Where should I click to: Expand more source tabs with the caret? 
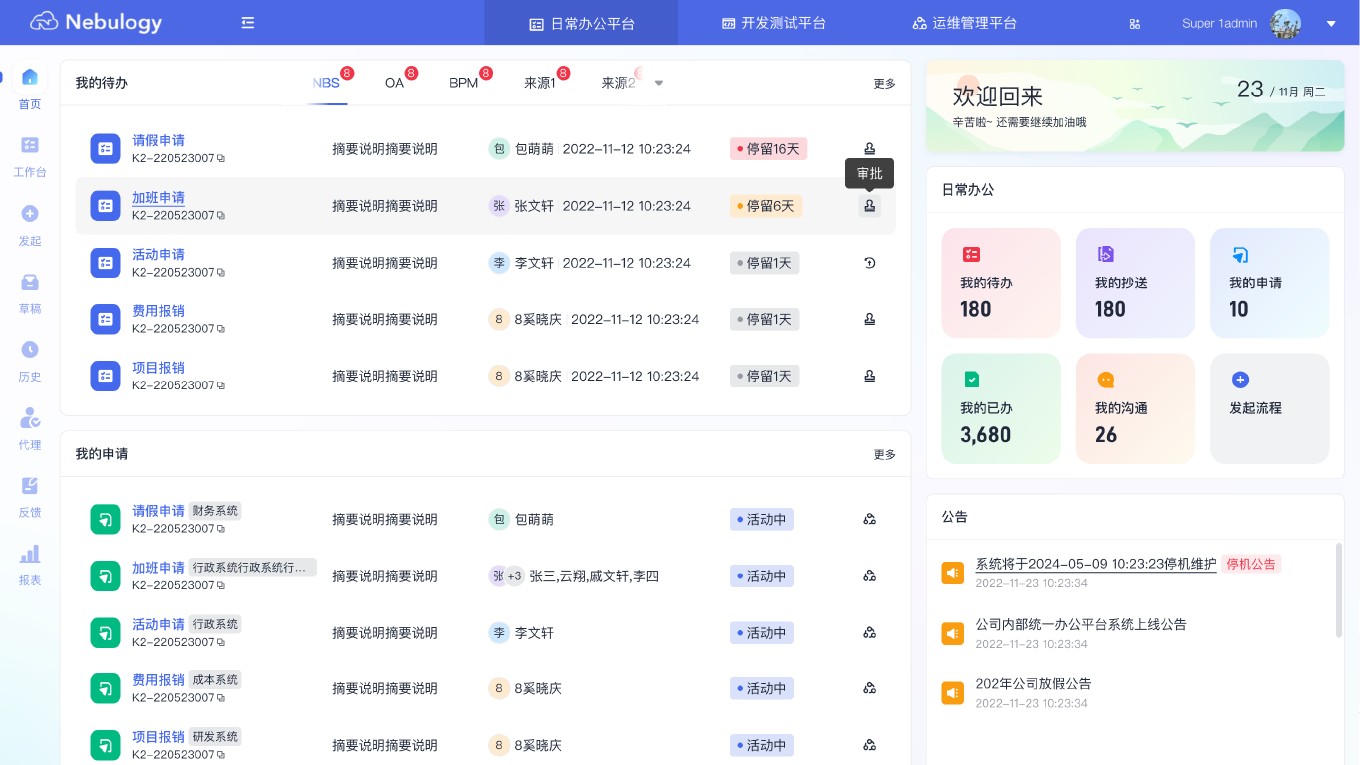tap(659, 83)
